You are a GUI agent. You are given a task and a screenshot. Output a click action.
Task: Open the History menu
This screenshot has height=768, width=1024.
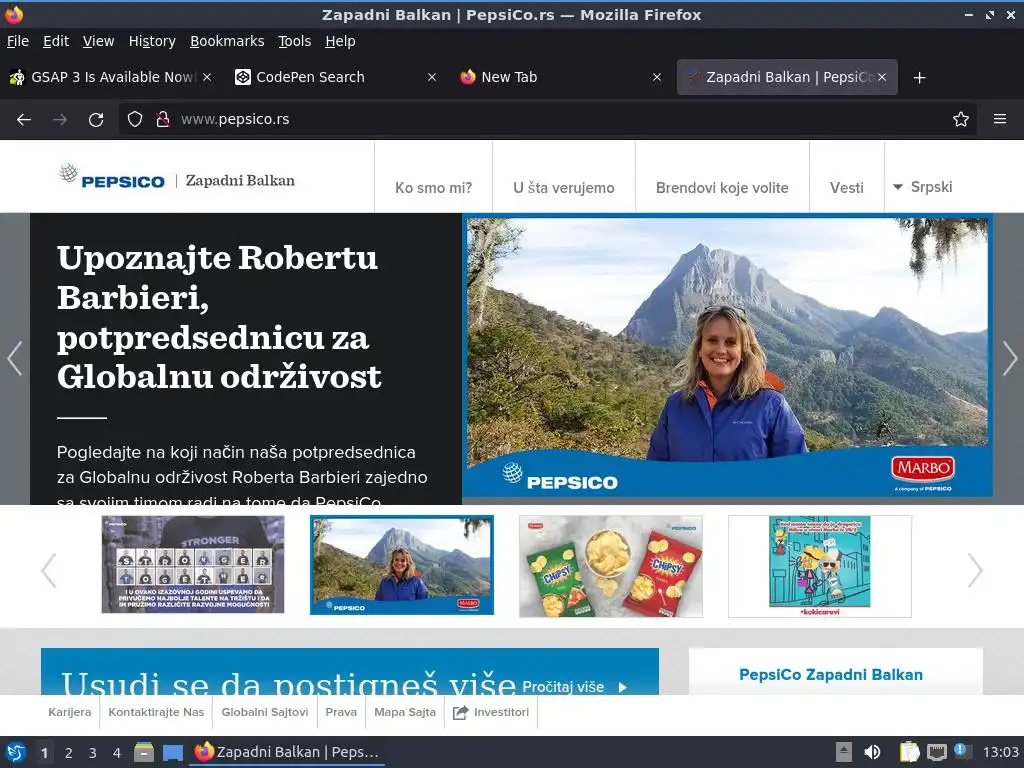click(152, 41)
